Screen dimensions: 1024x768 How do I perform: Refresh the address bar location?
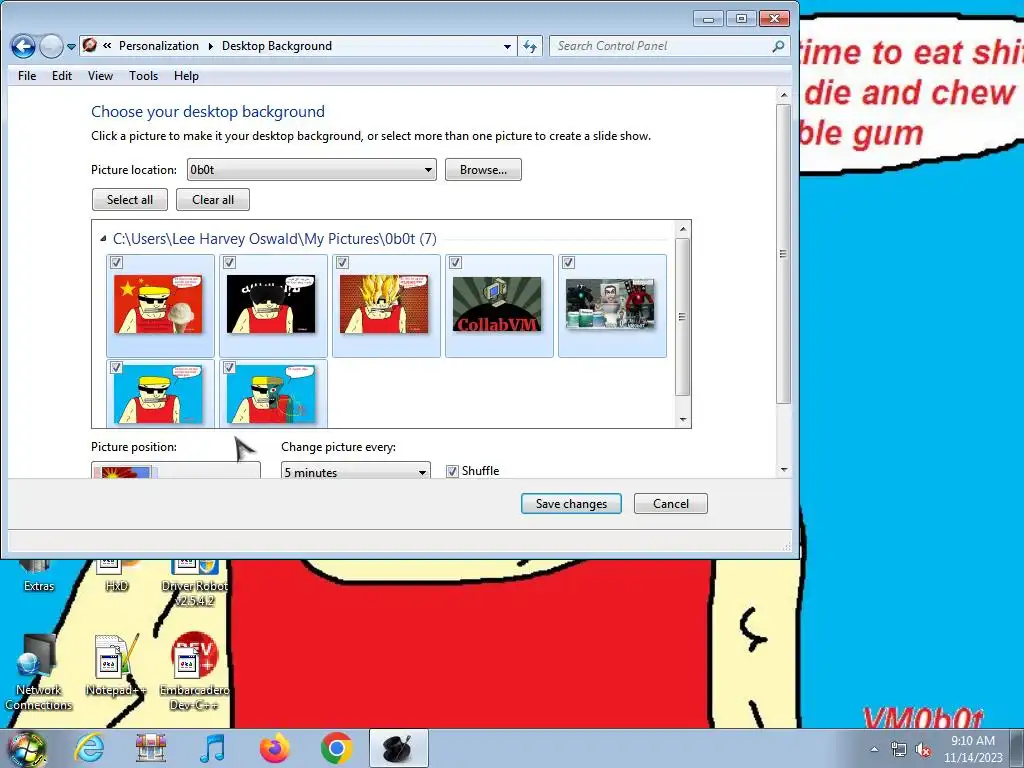(530, 46)
